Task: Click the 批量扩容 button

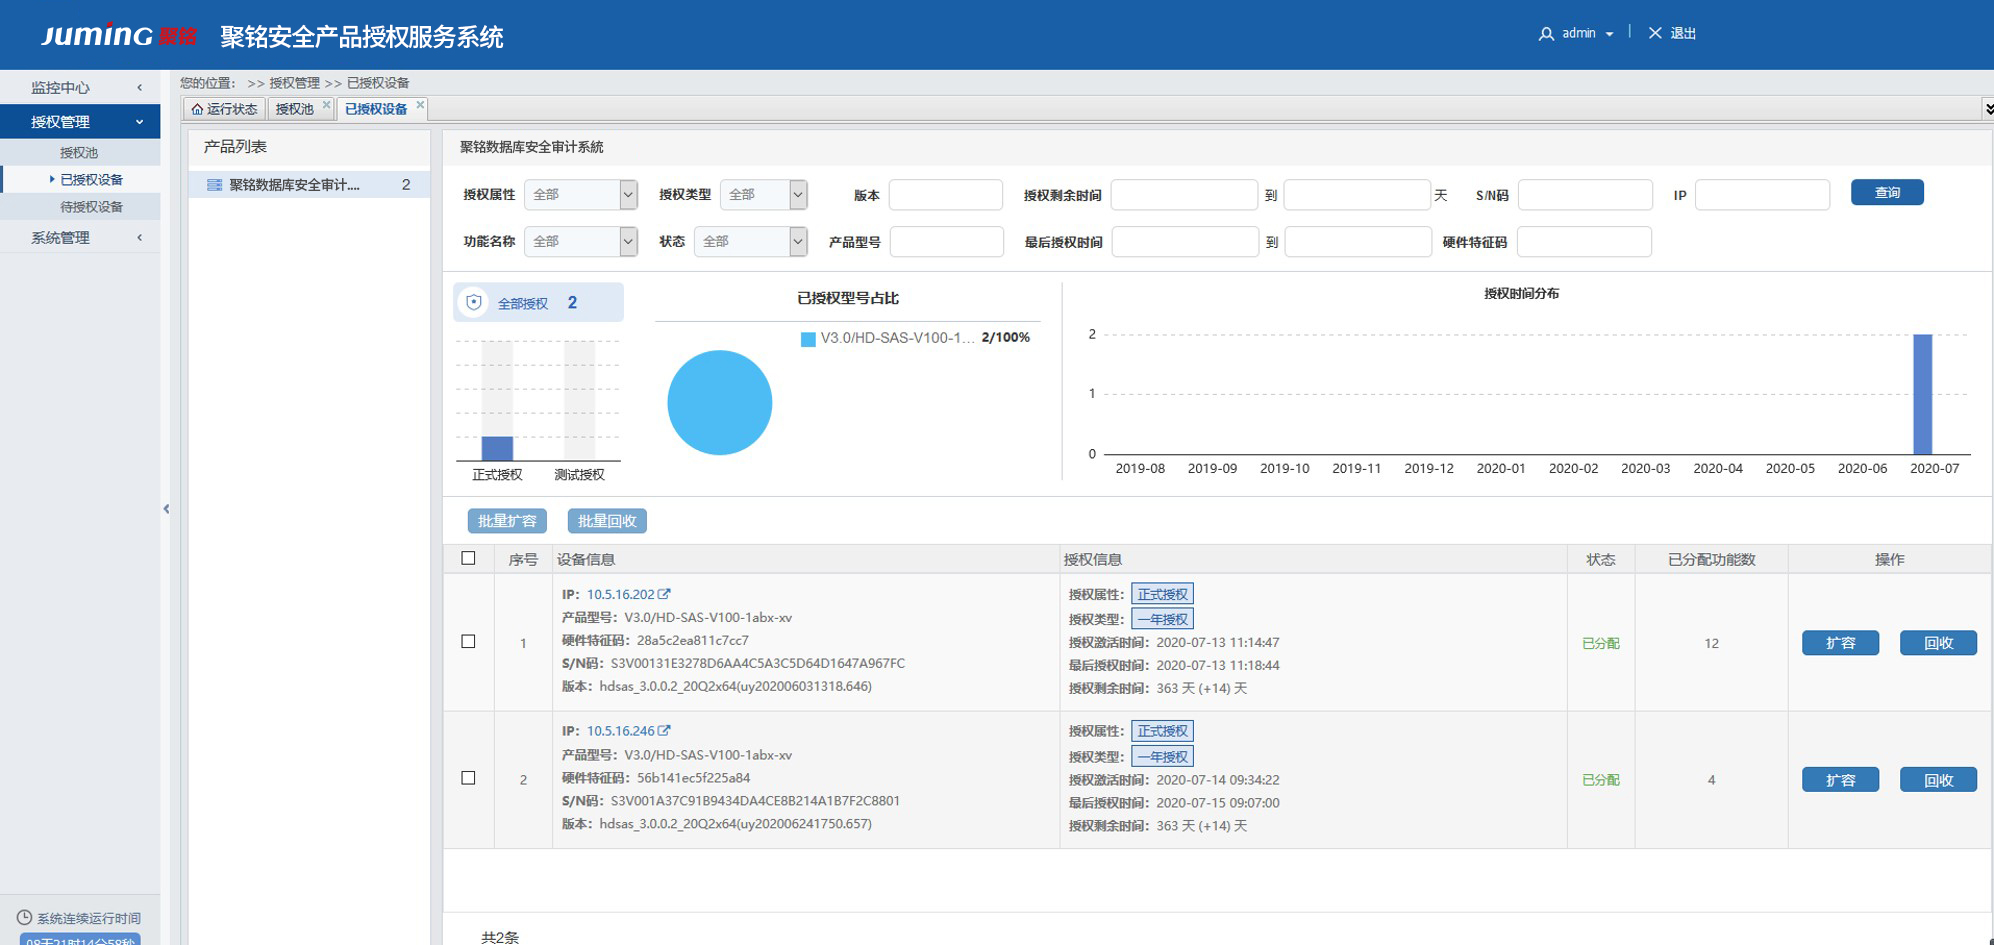Action: click(x=507, y=521)
